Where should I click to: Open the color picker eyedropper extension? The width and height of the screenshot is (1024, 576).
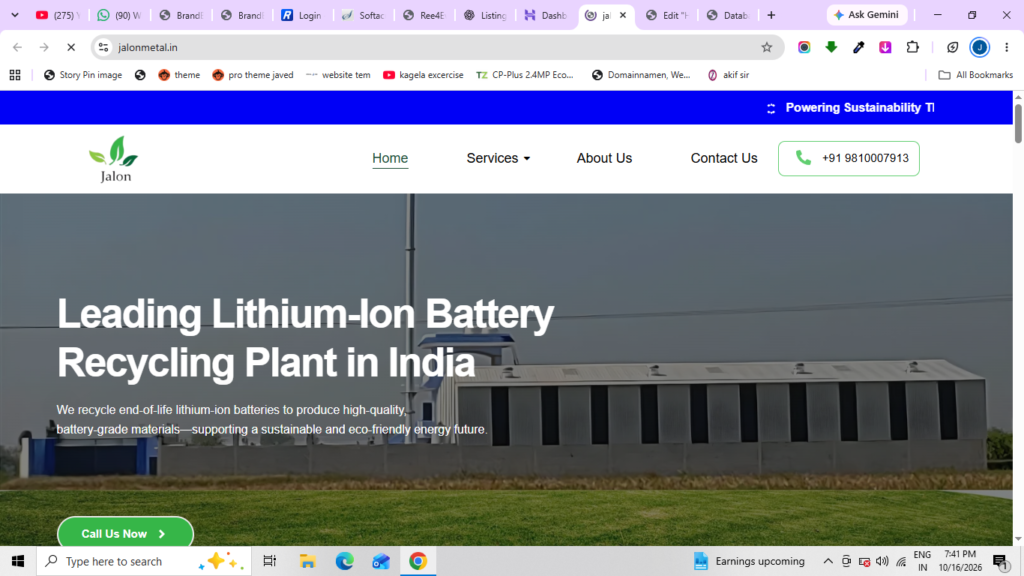858,47
